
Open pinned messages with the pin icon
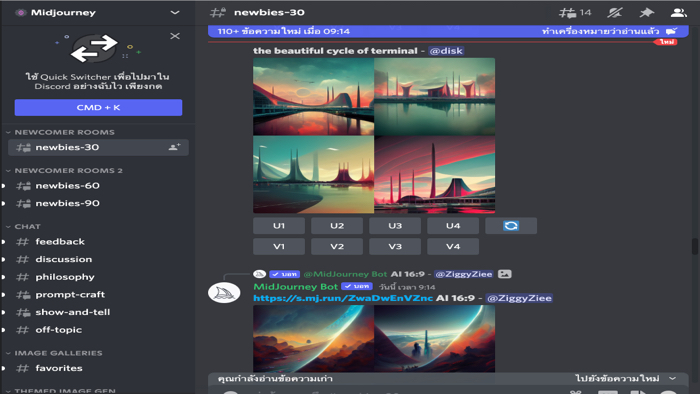coord(646,13)
